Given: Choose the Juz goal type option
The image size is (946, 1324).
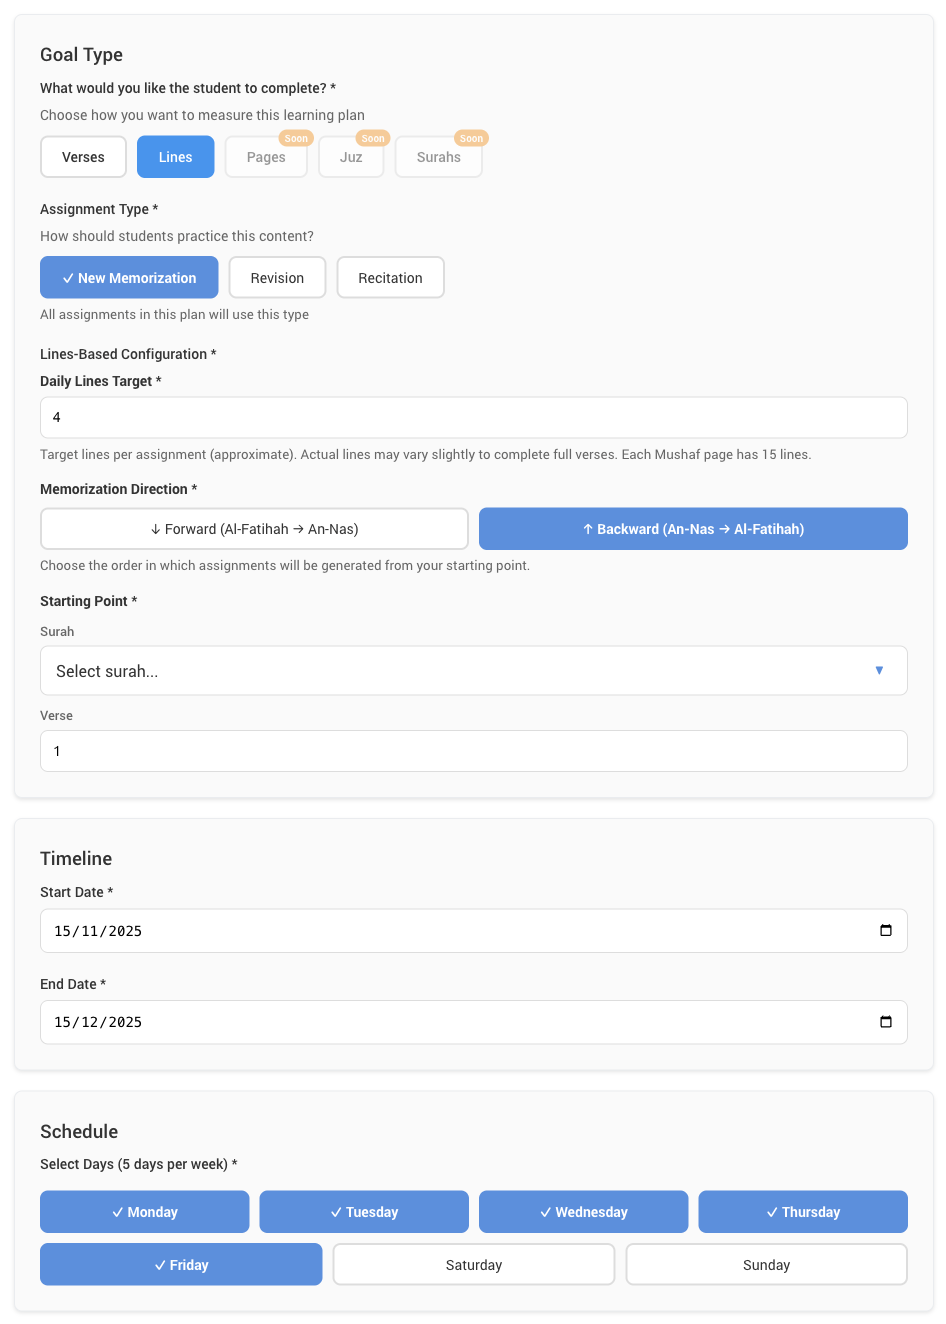Looking at the screenshot, I should point(351,157).
